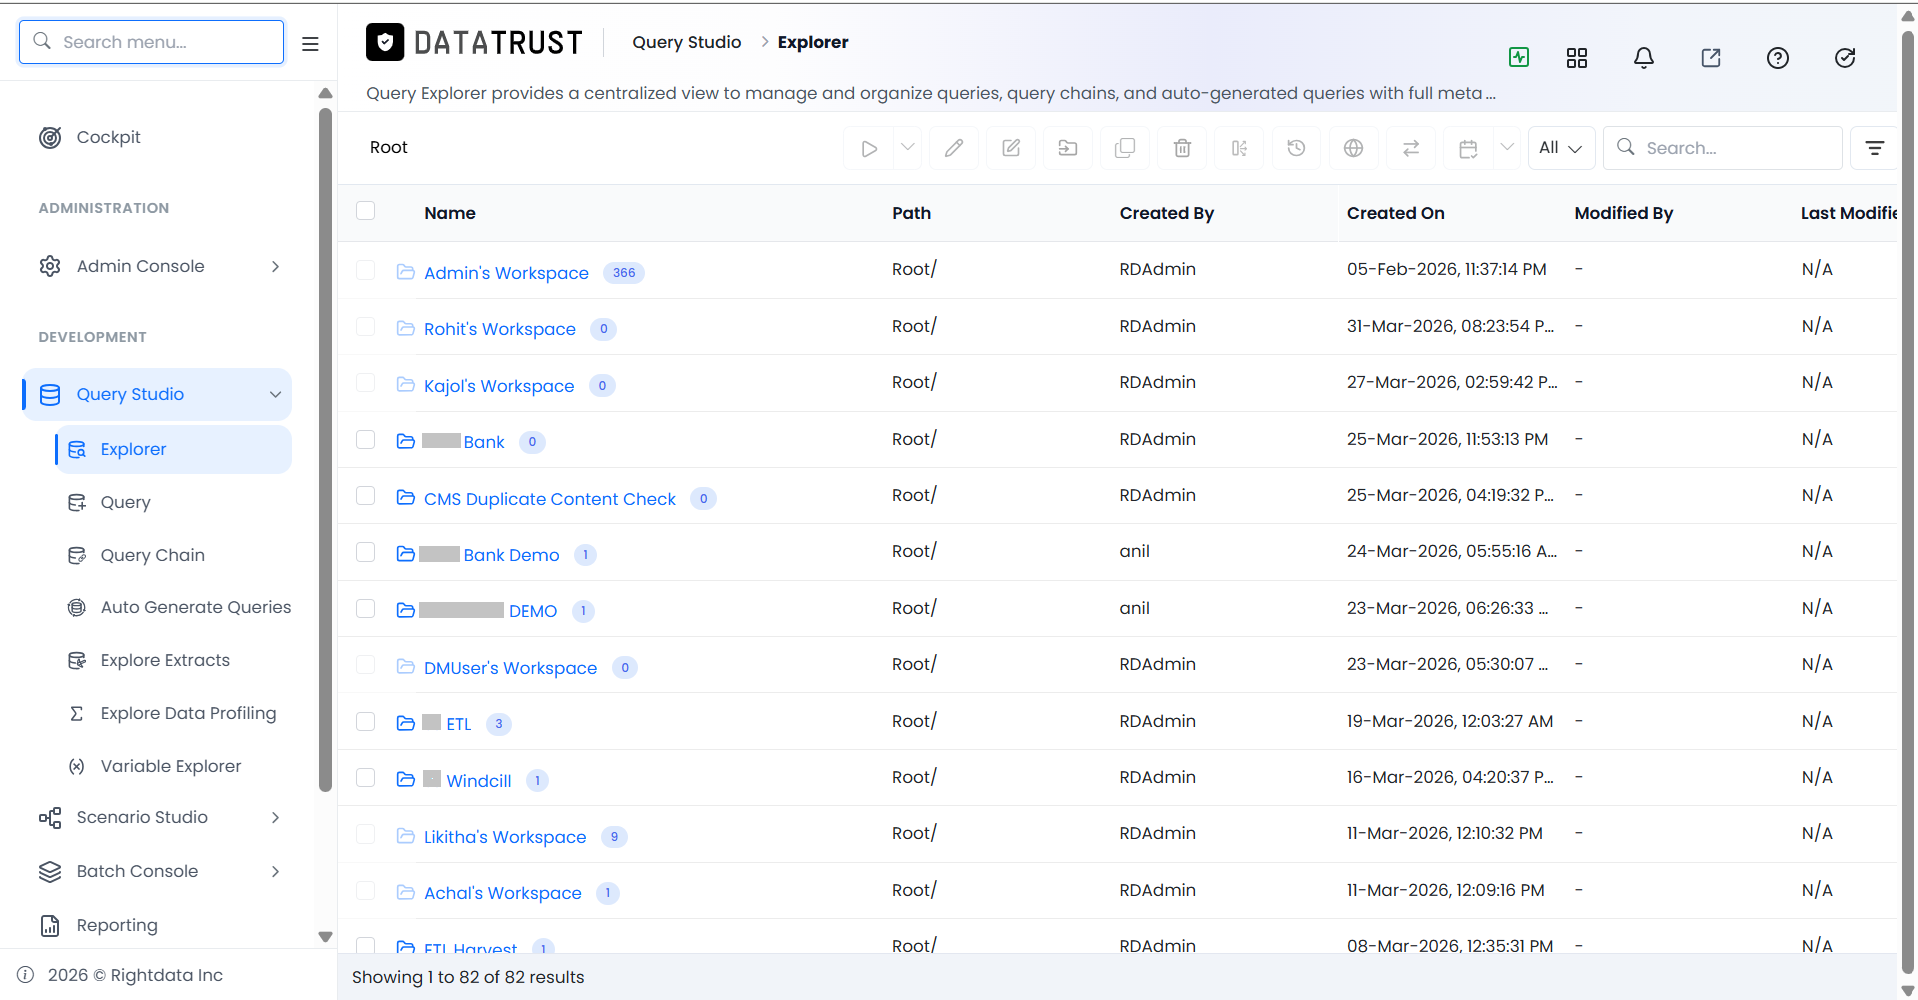The height and width of the screenshot is (1000, 1918).
Task: Open the Rohit's Workspace folder link
Action: point(500,329)
